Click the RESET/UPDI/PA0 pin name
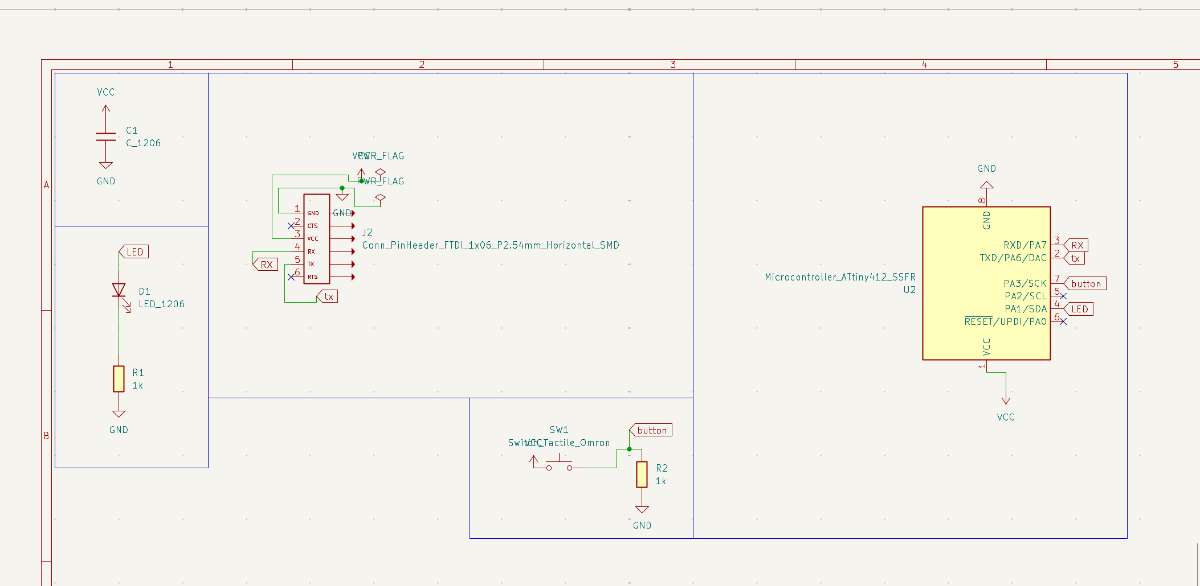 tap(1005, 321)
